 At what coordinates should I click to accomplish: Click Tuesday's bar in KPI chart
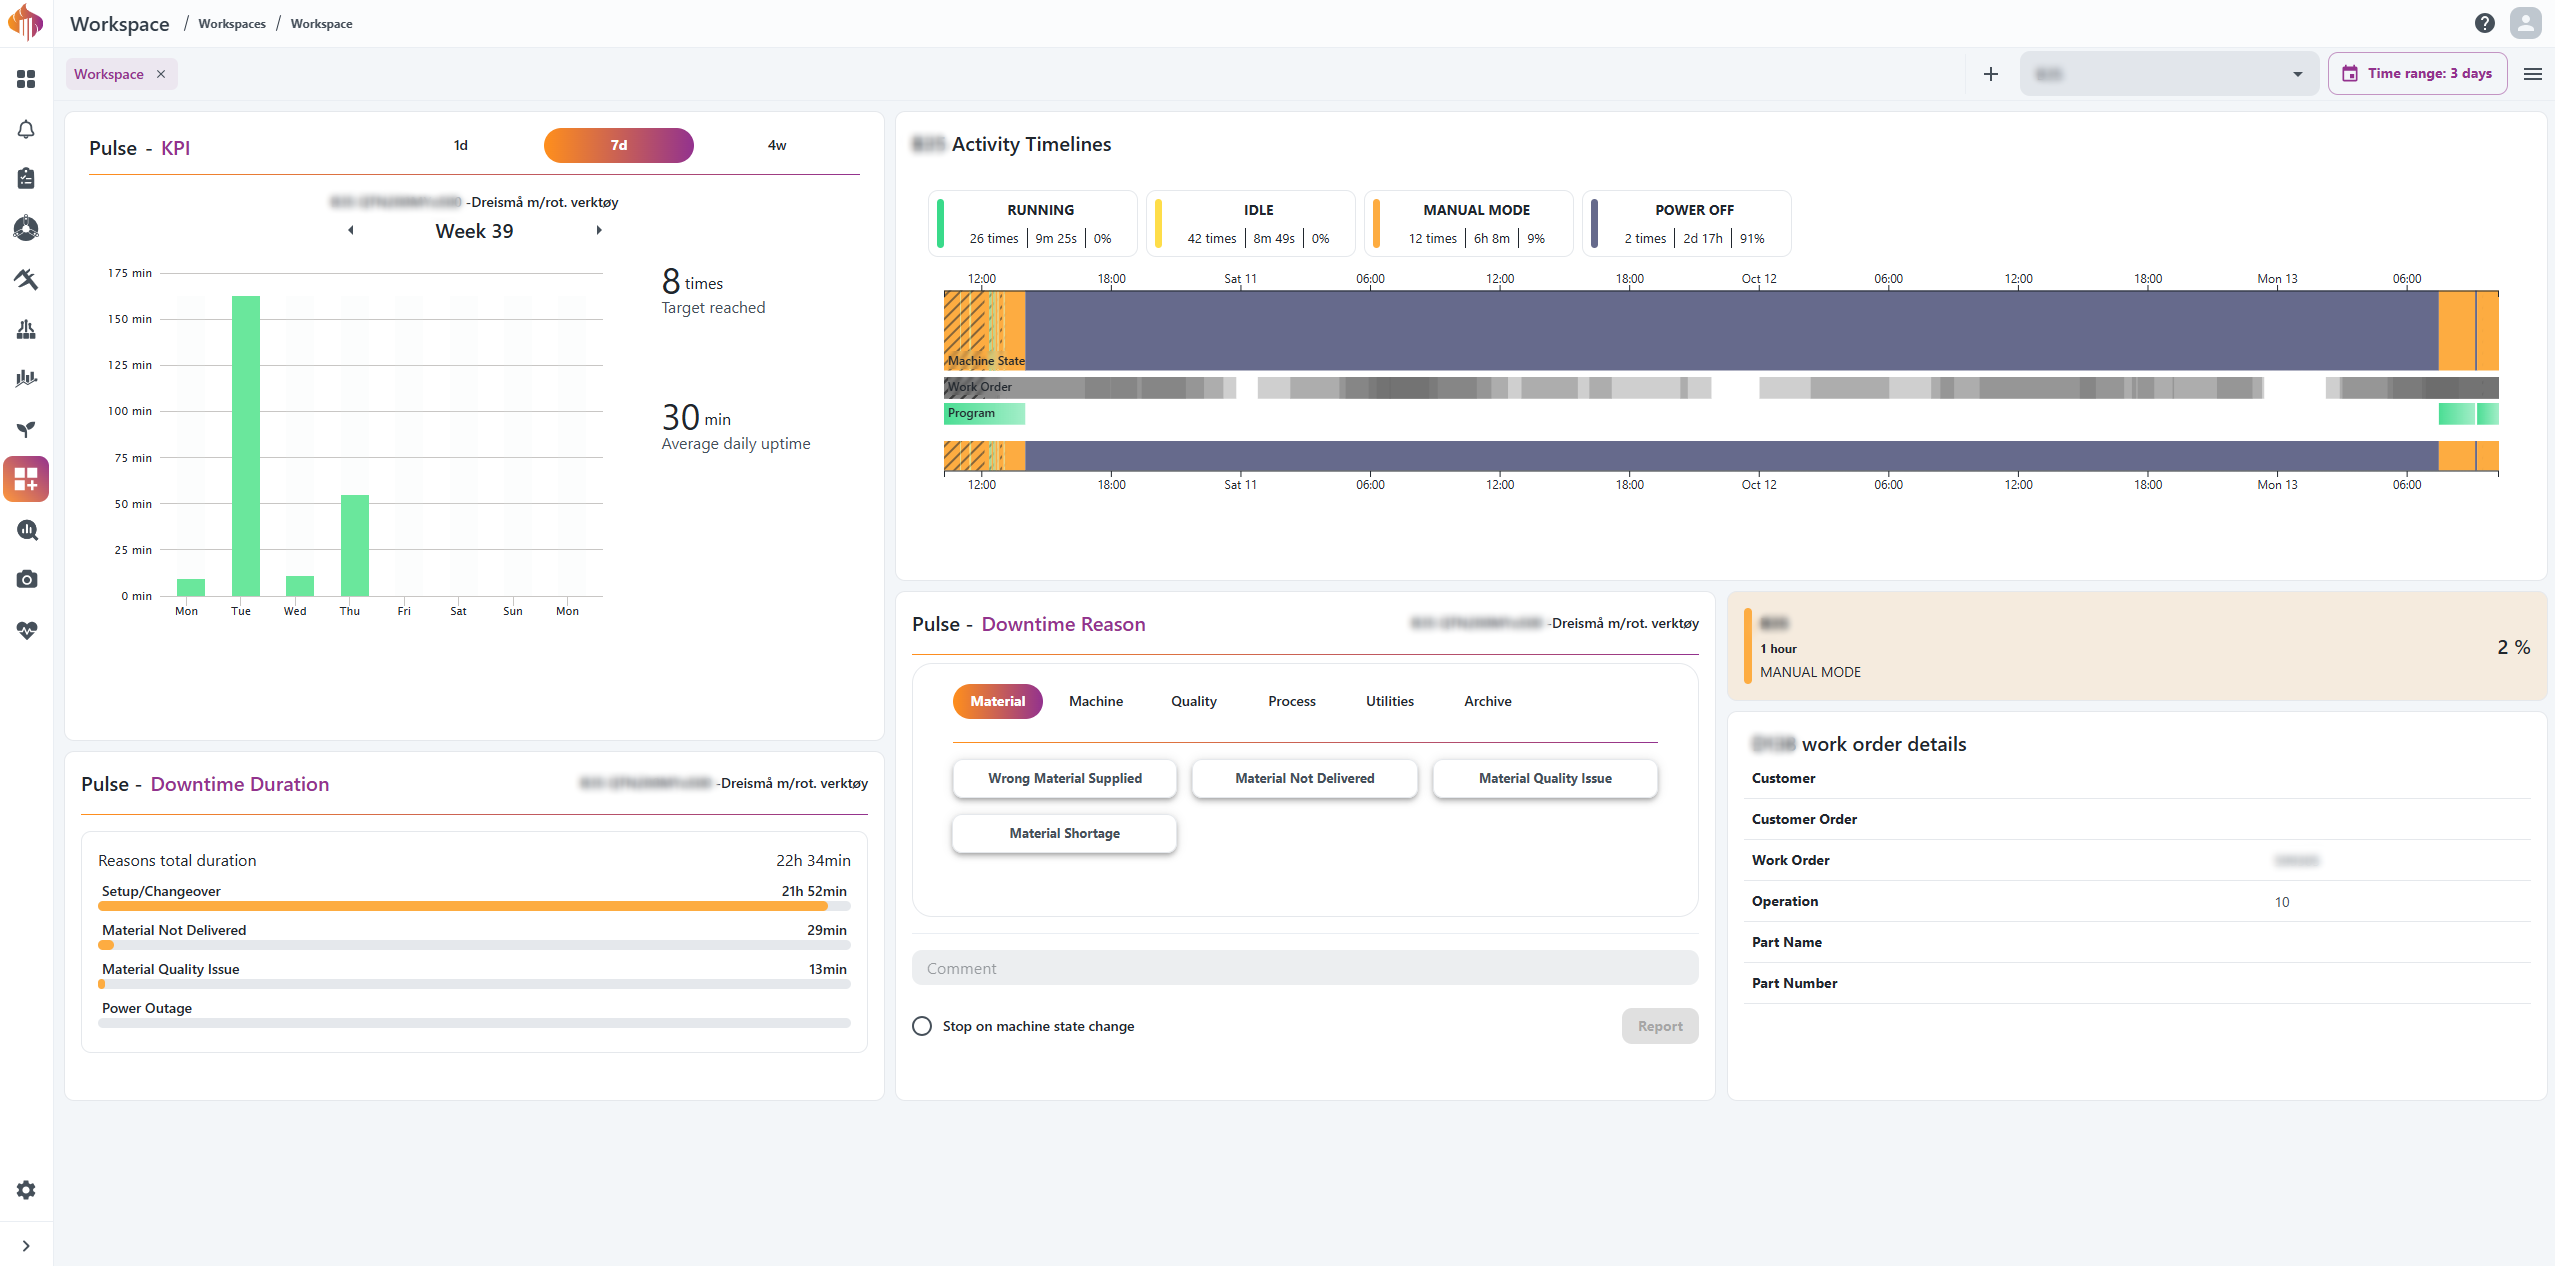click(245, 445)
